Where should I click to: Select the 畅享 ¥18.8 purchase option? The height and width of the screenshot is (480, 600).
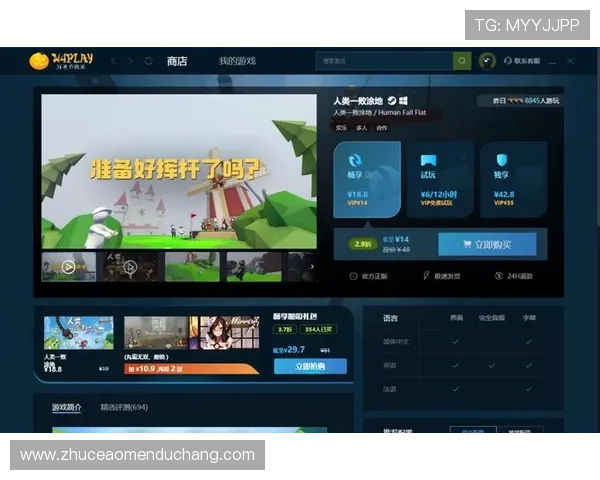[367, 180]
